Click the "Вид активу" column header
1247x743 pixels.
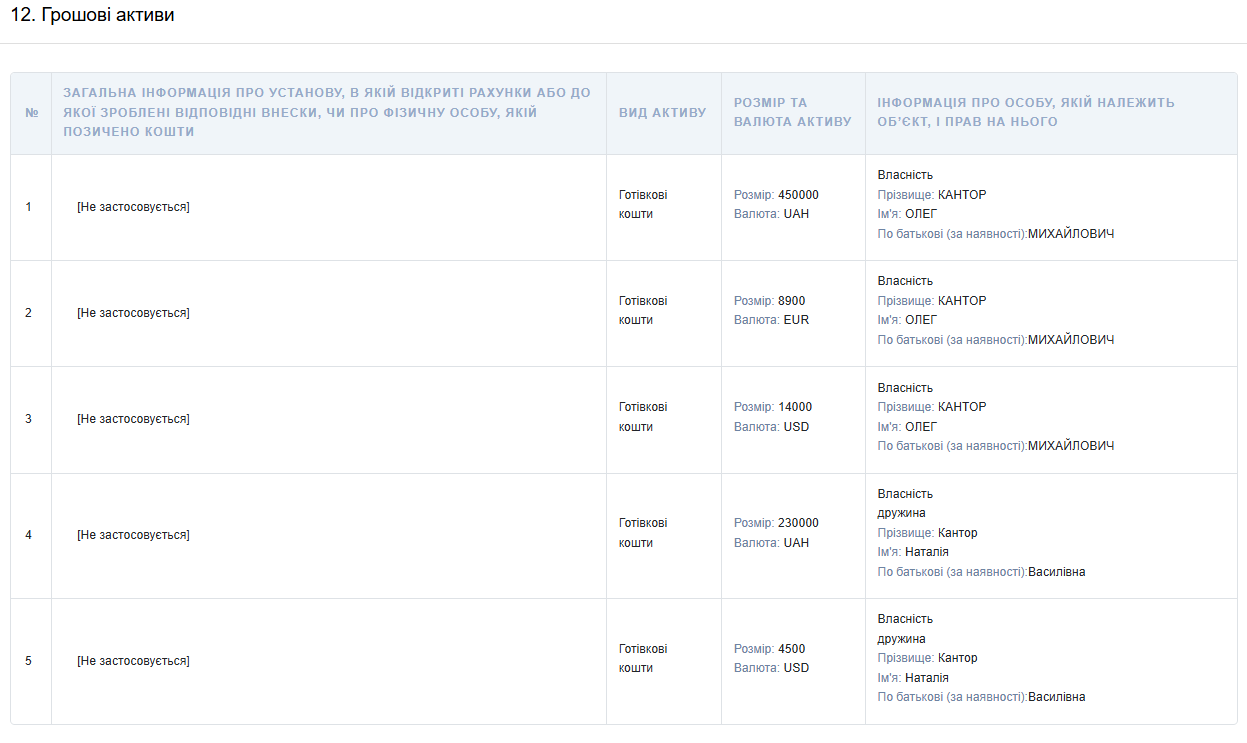click(662, 113)
